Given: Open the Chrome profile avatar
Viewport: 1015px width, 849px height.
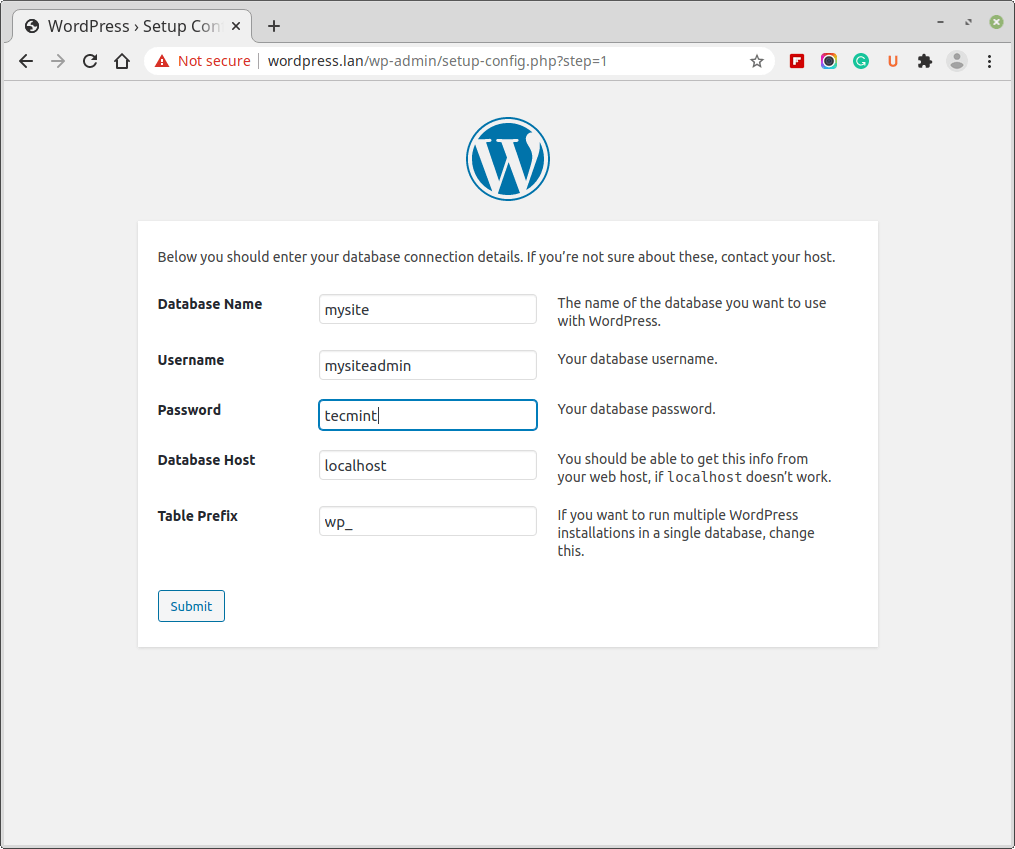Looking at the screenshot, I should click(x=957, y=61).
